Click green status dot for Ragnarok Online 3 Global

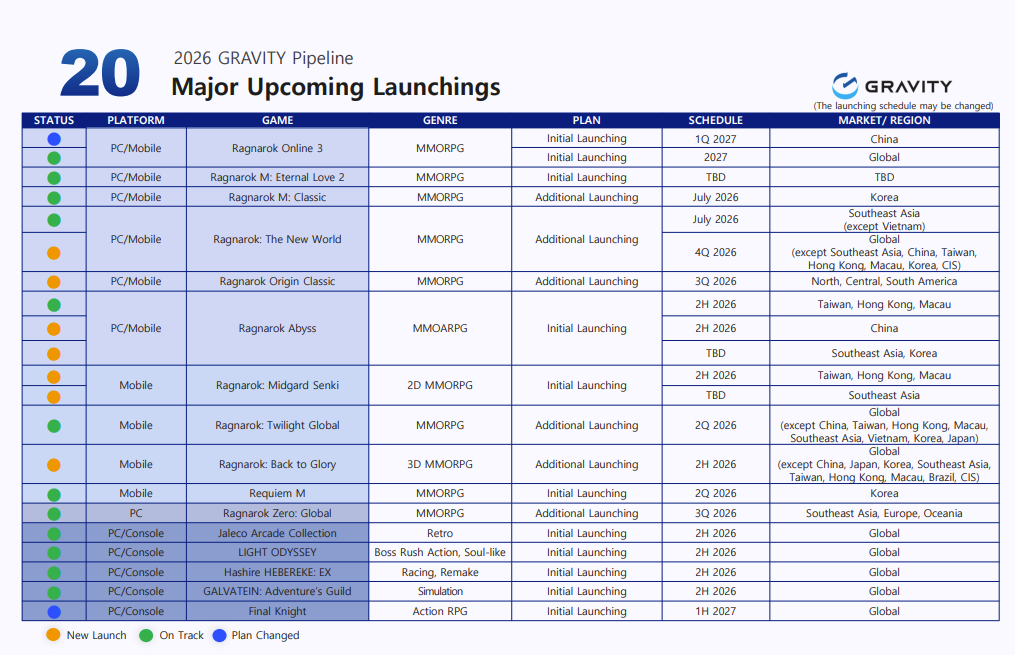click(54, 158)
